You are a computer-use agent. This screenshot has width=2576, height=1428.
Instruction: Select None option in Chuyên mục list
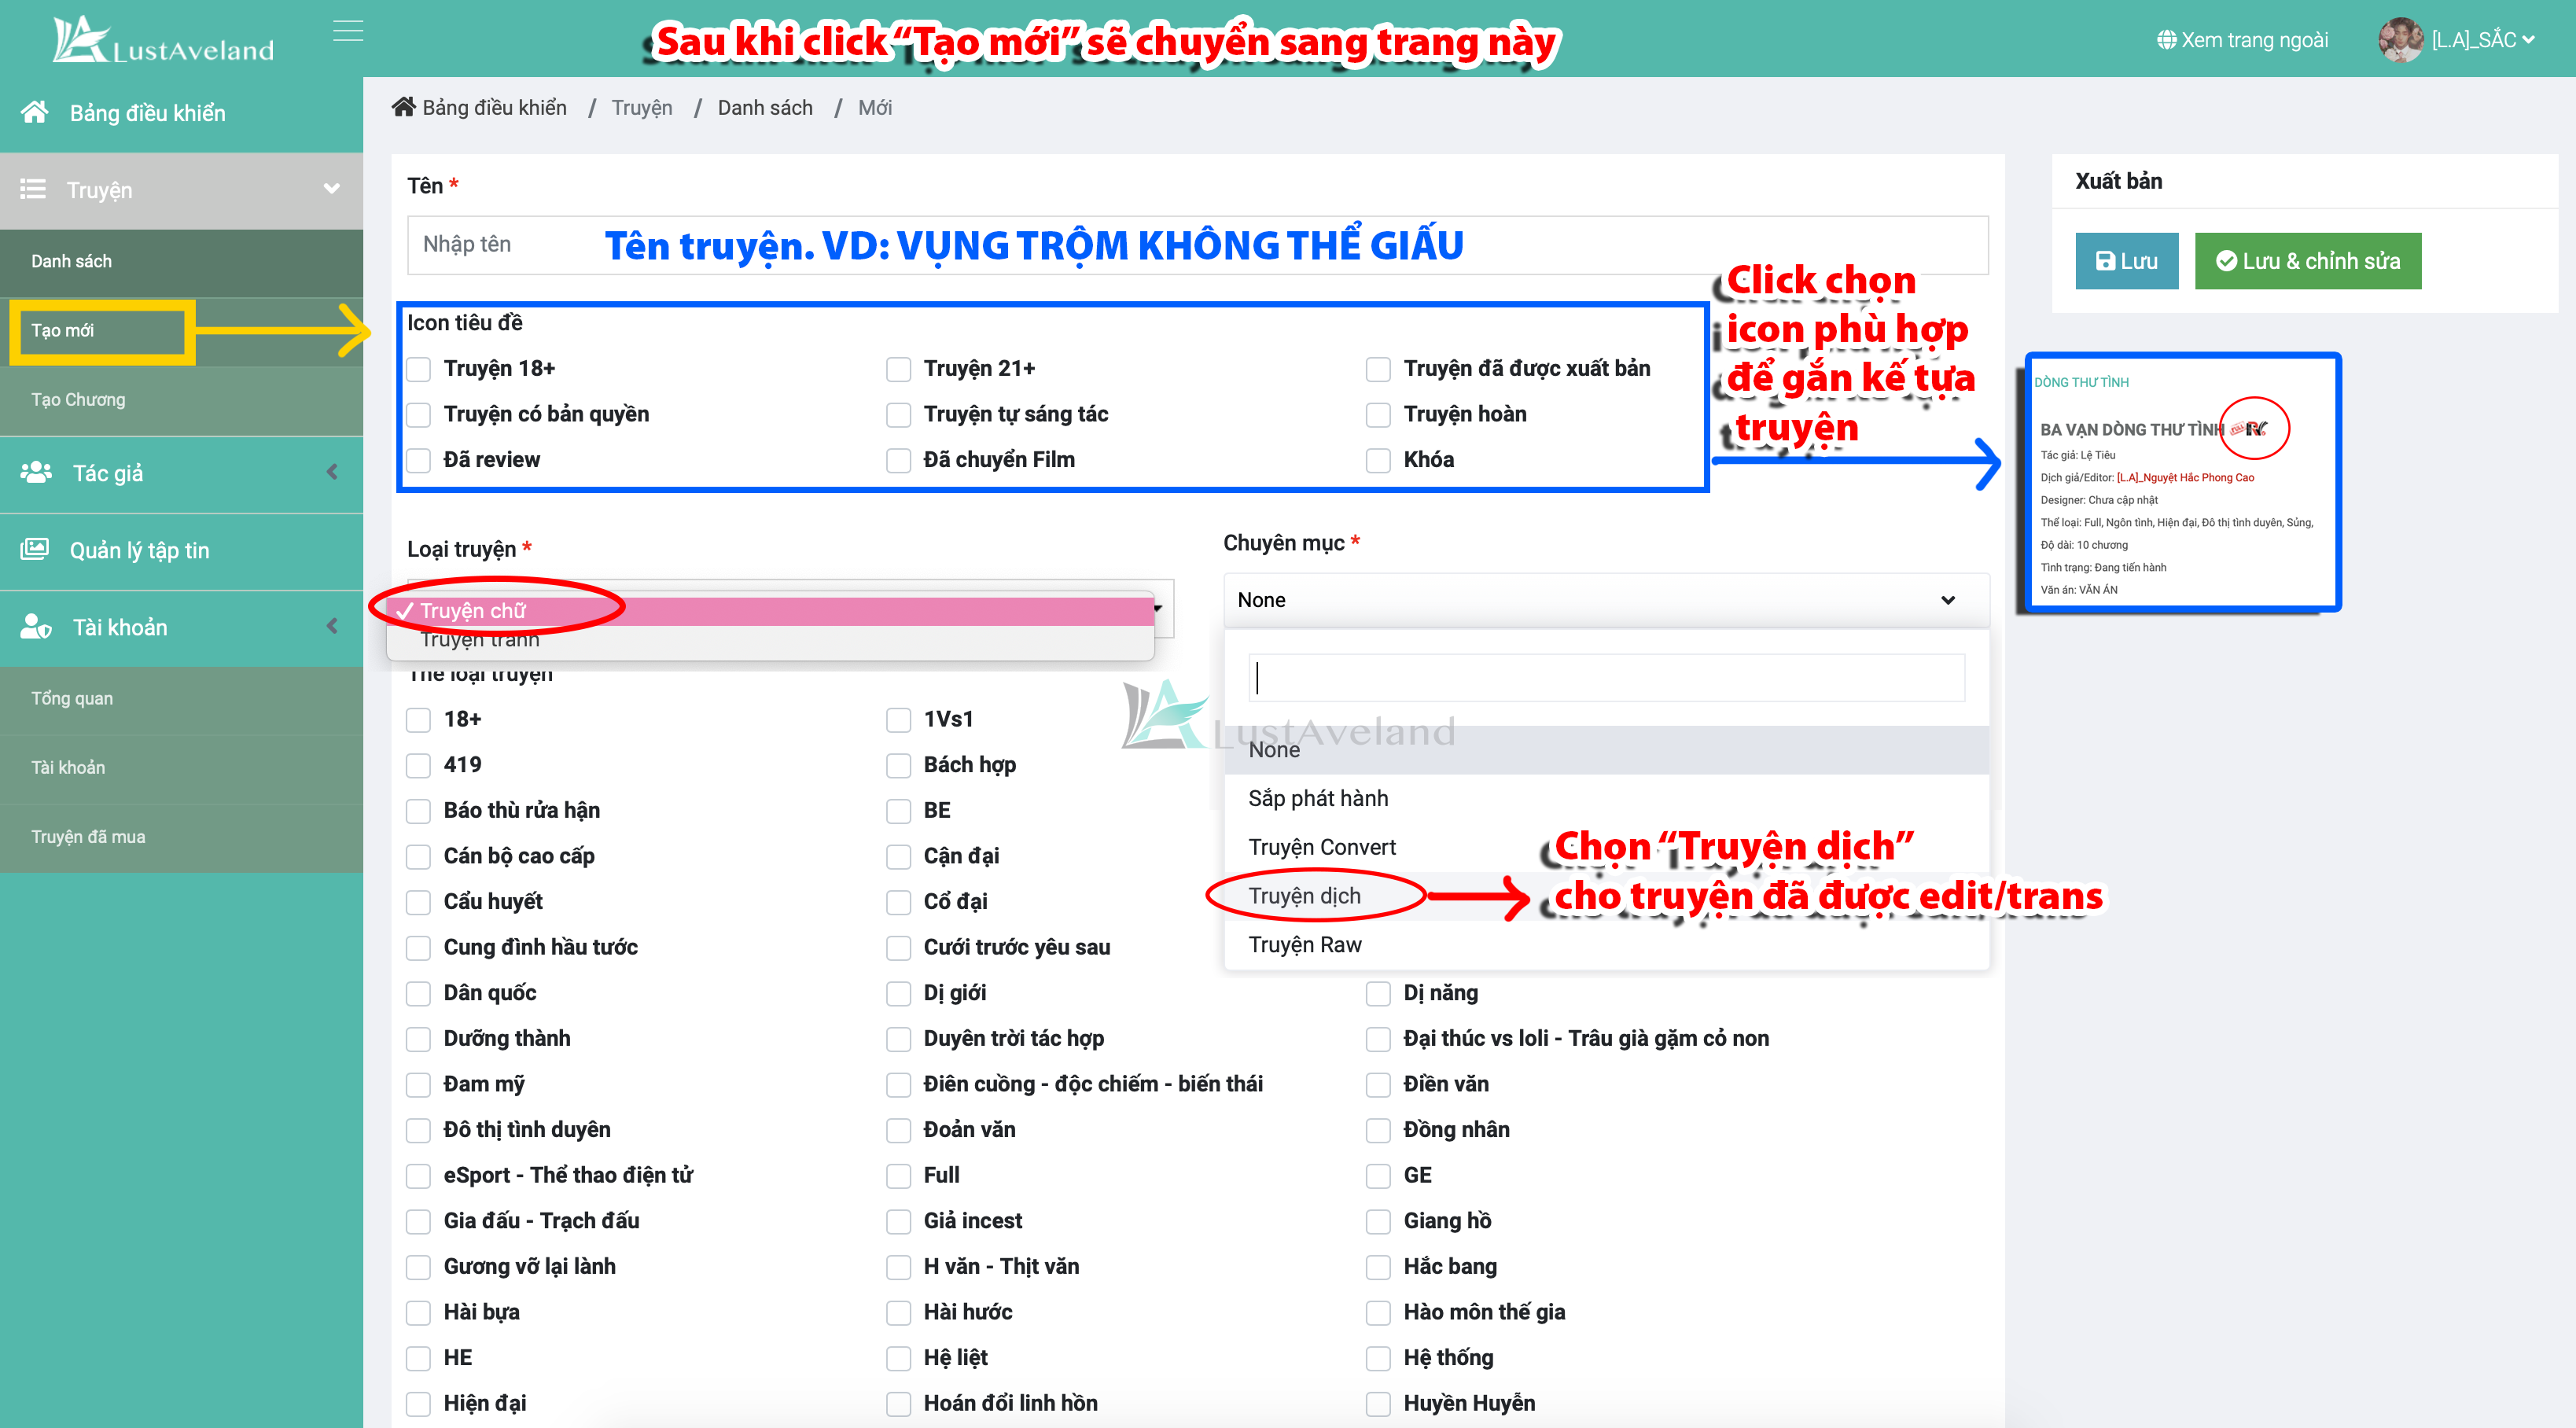(1606, 750)
